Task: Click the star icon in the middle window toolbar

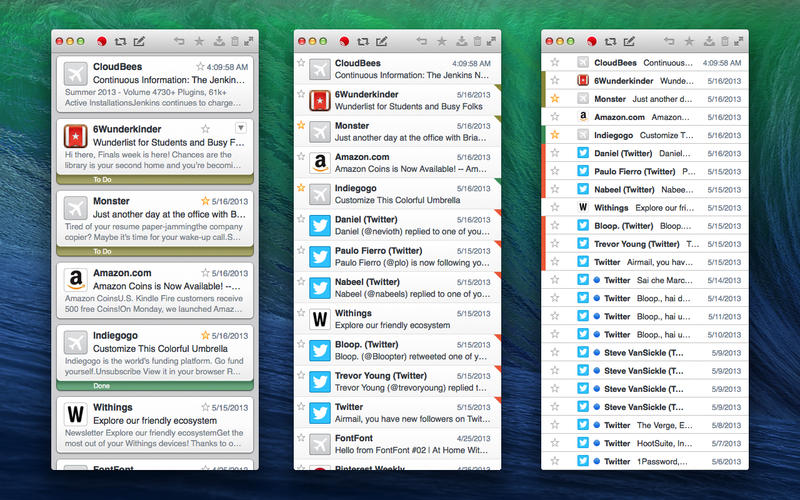Action: click(x=441, y=42)
